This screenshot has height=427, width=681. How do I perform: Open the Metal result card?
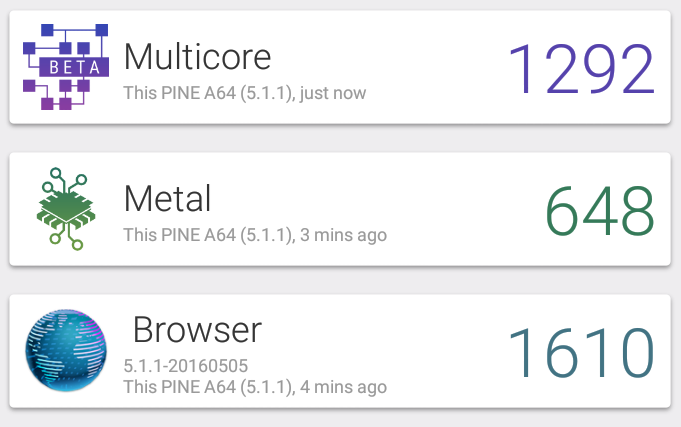(340, 209)
